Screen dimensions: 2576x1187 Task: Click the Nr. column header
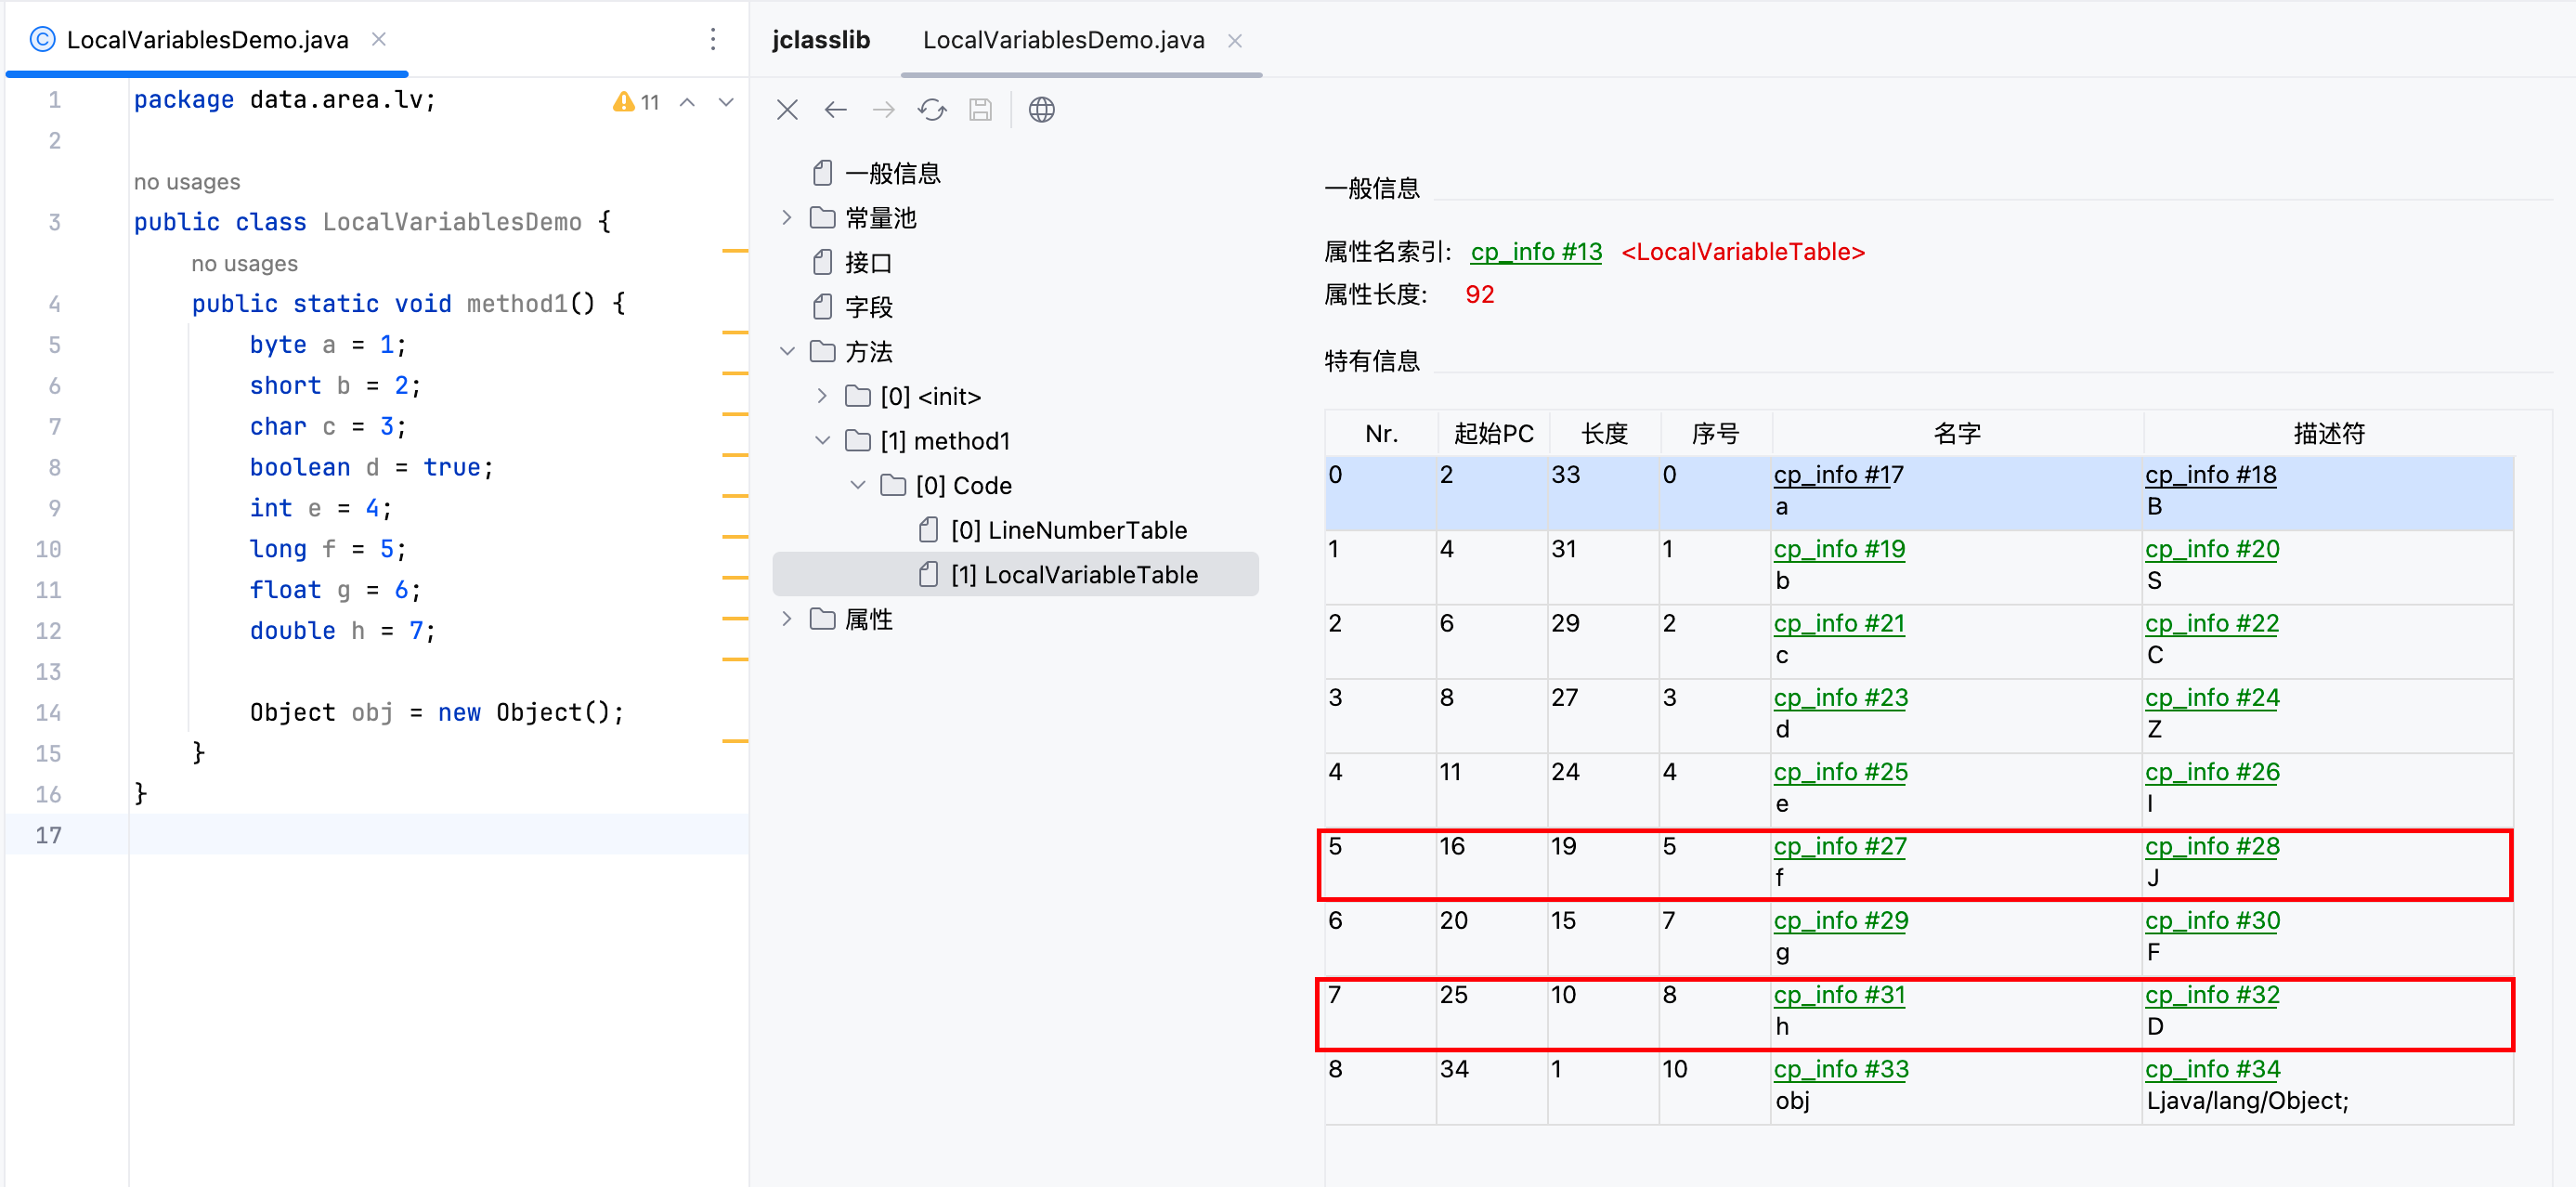coord(1381,433)
